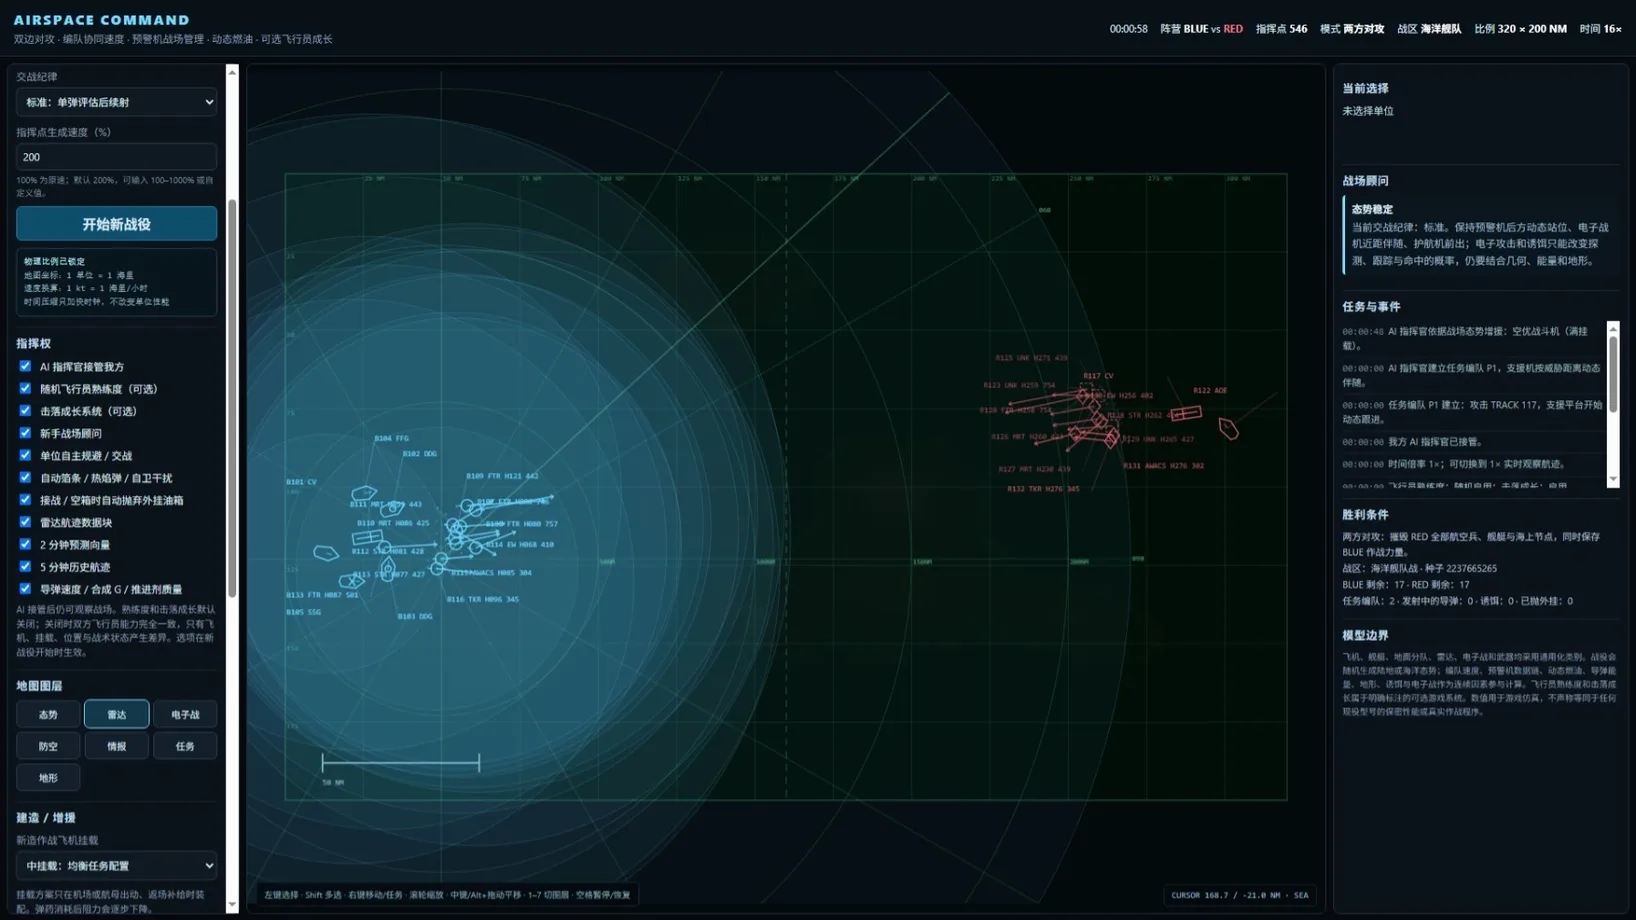Uncheck 导弹速度 / 合成 G / 推进剂质量

pos(25,589)
